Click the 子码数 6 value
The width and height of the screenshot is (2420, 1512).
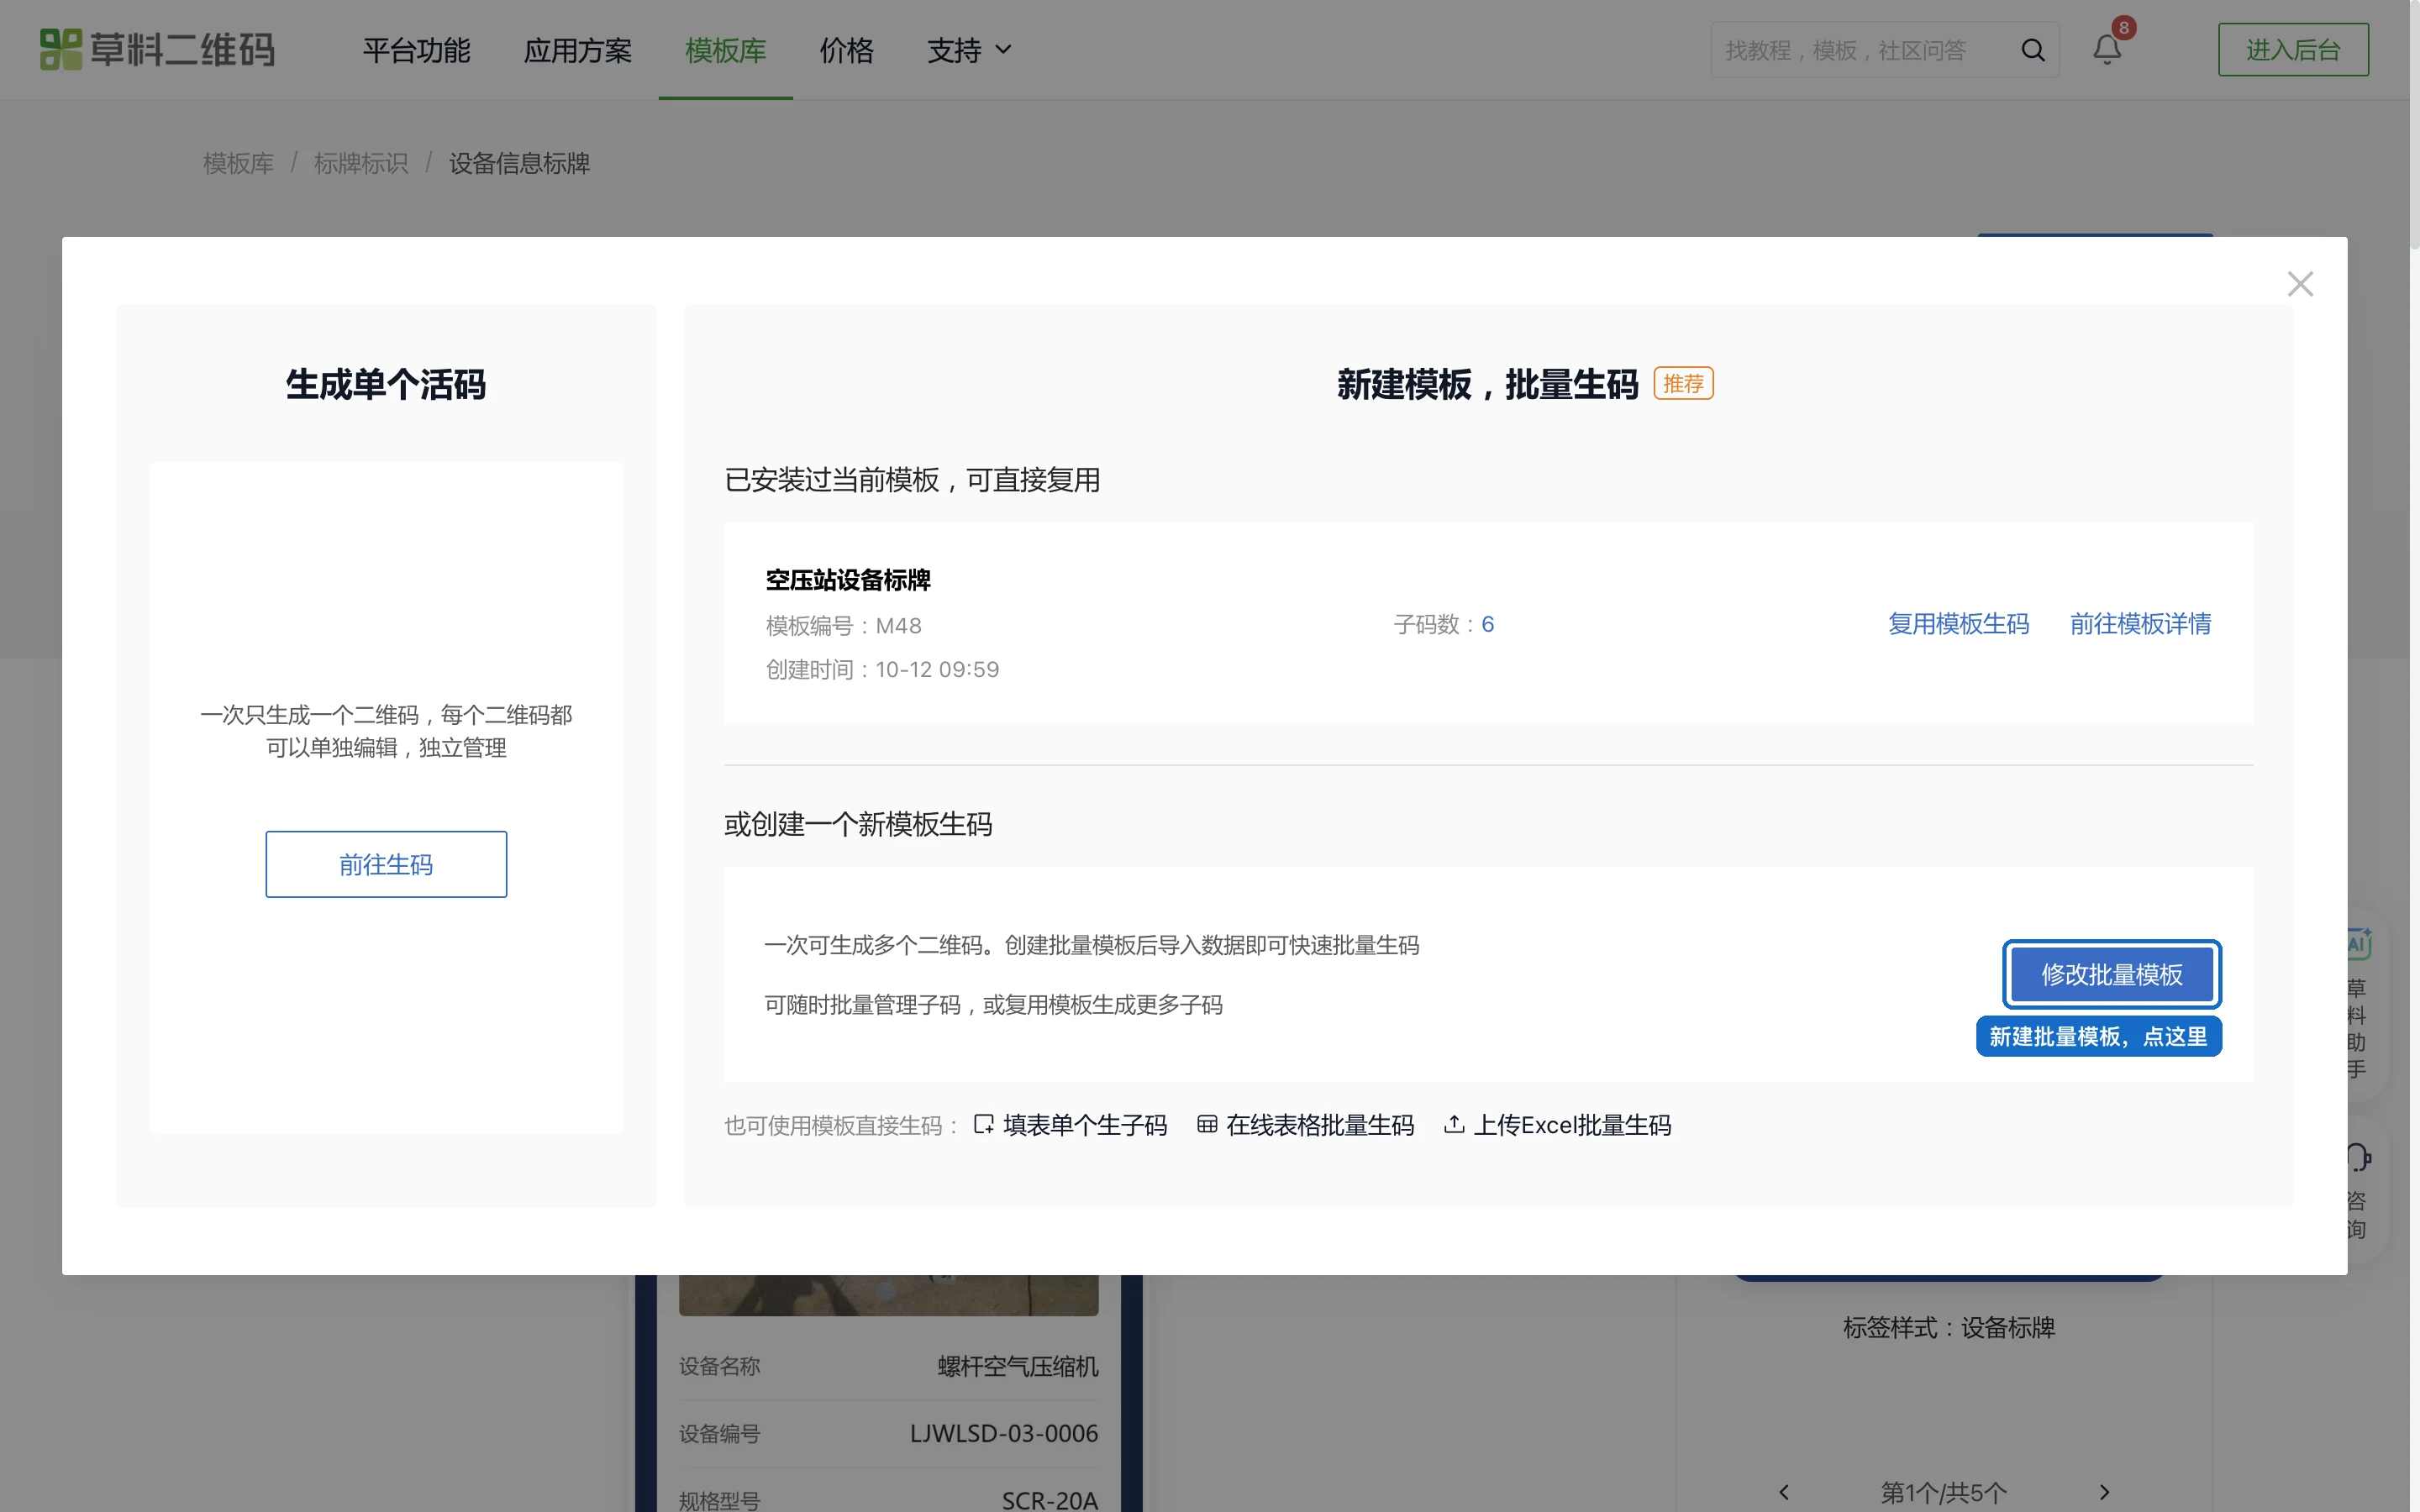tap(1487, 624)
